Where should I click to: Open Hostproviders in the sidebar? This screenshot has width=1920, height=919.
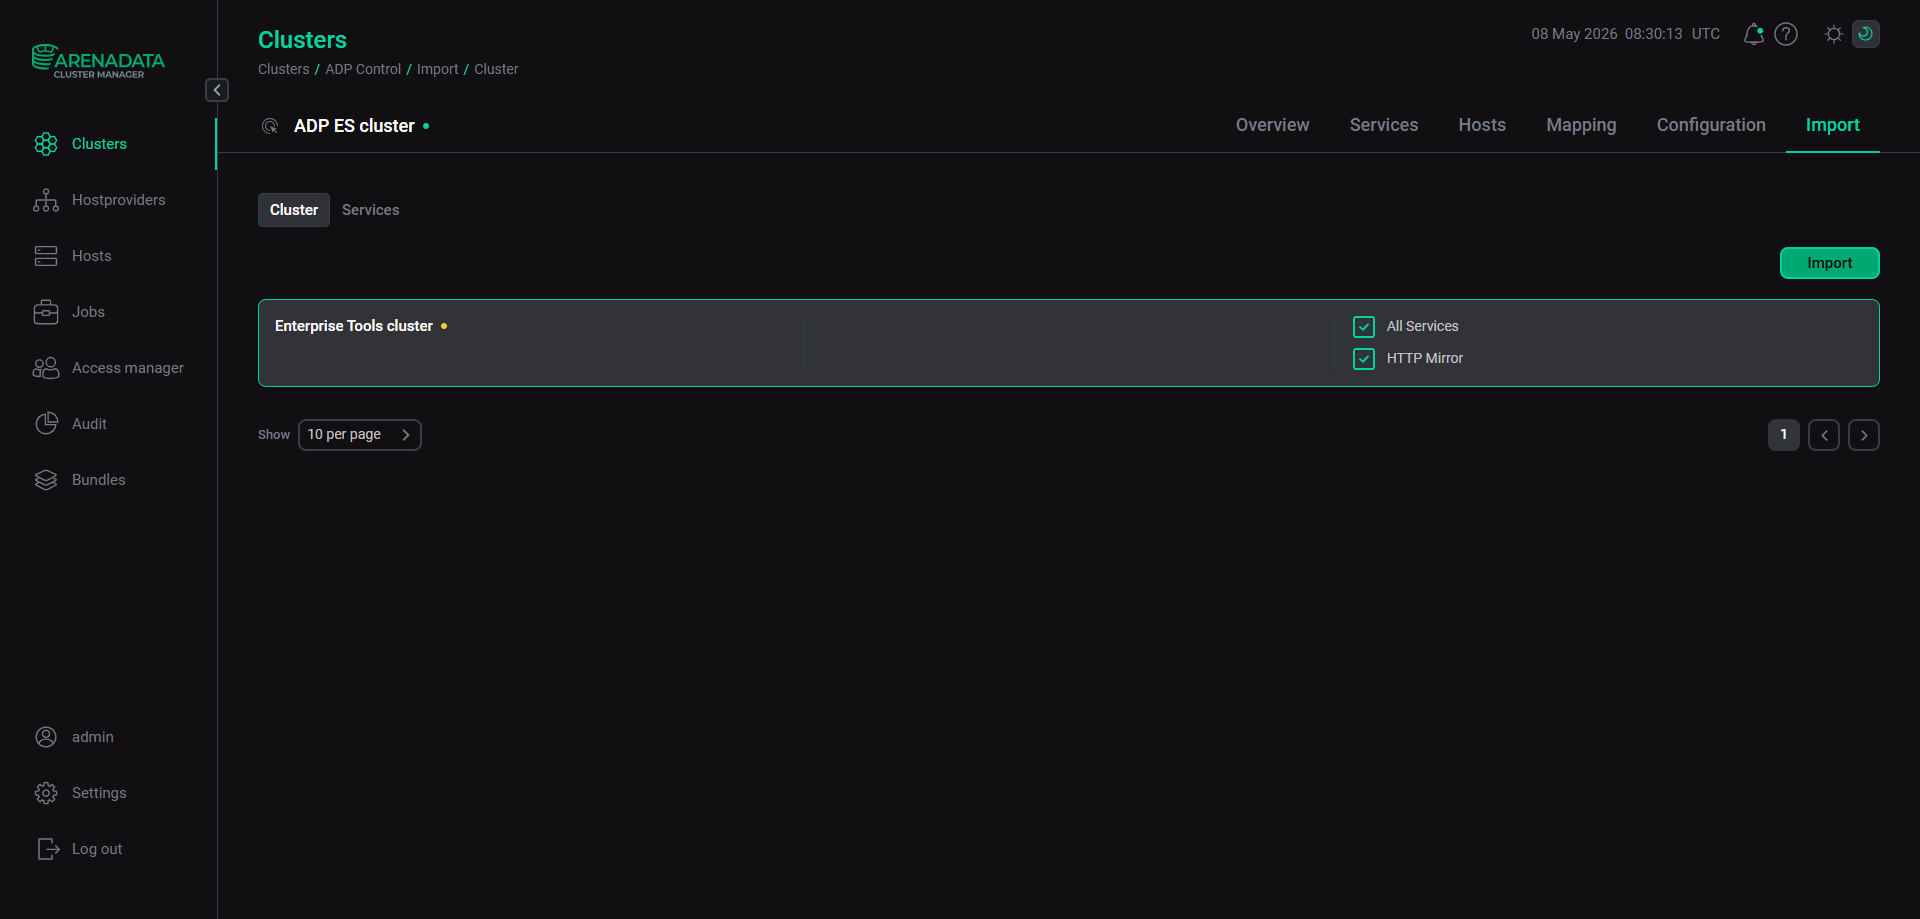pyautogui.click(x=119, y=200)
